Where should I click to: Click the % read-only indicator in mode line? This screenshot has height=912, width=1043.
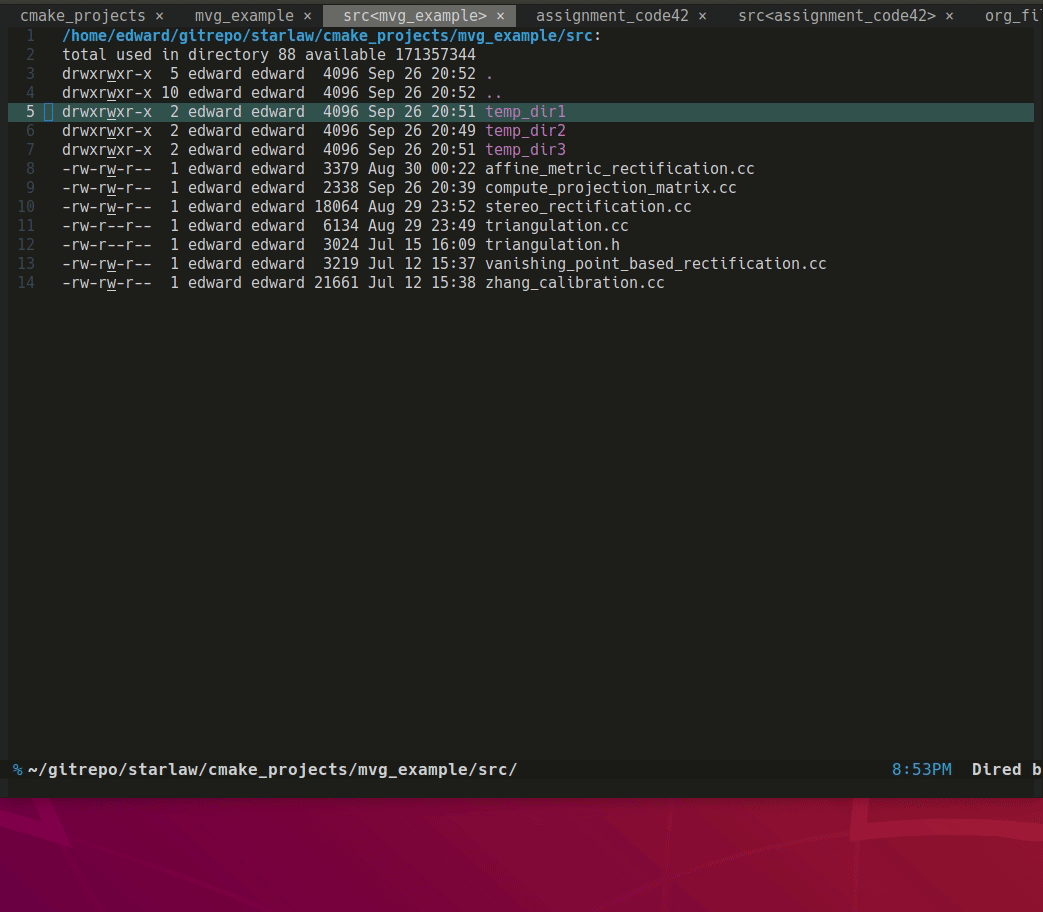(x=17, y=770)
